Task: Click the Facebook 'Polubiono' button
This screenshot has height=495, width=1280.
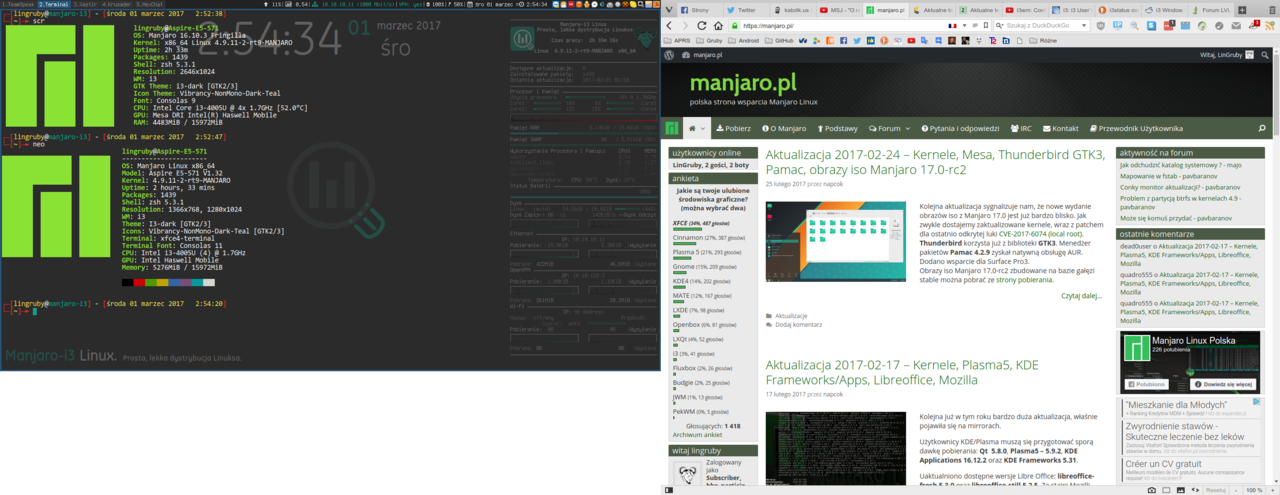Action: 1147,384
